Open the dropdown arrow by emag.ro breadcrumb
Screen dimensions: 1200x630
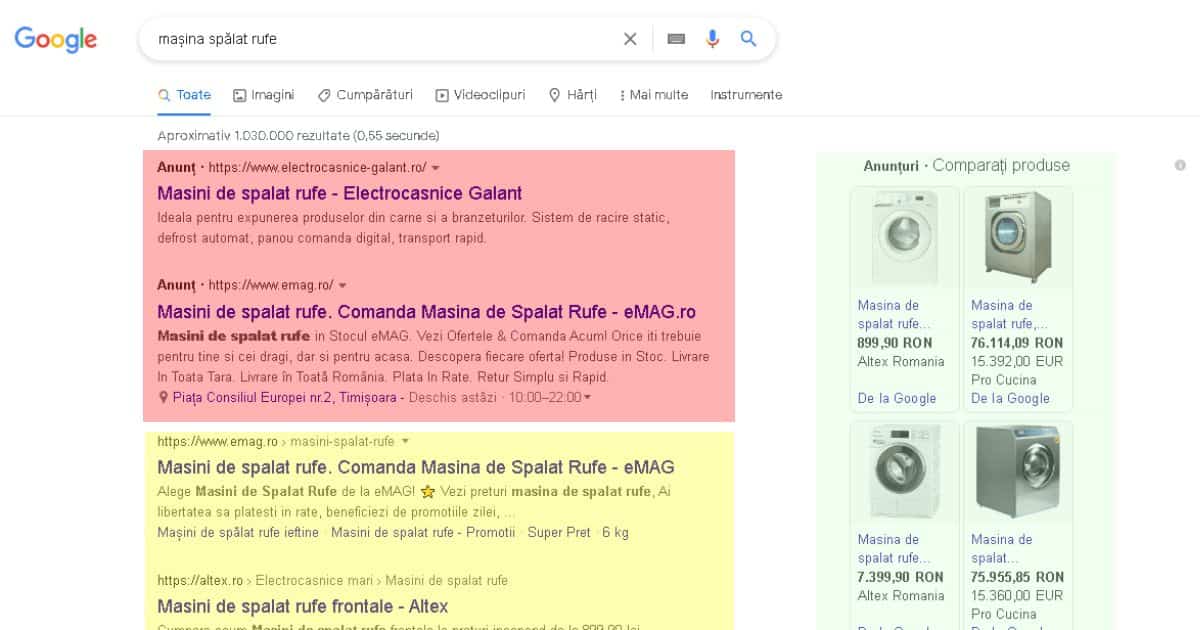[x=405, y=439]
